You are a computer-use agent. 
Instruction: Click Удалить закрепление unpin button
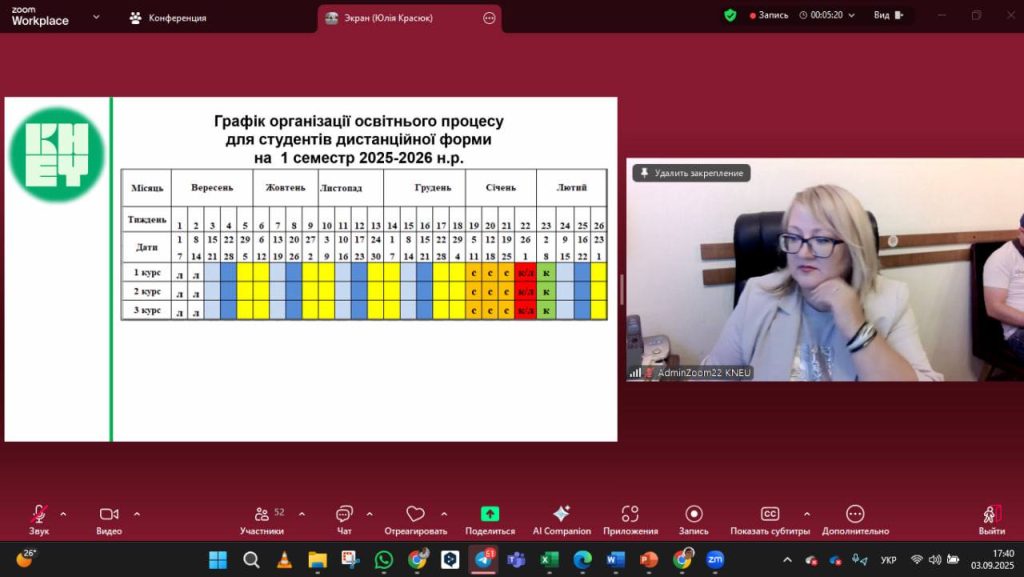692,173
